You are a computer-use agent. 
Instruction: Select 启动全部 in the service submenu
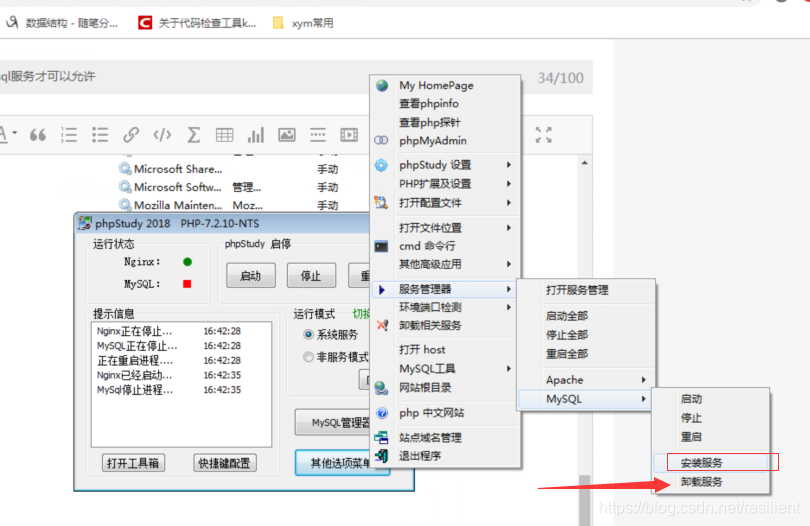tap(567, 316)
